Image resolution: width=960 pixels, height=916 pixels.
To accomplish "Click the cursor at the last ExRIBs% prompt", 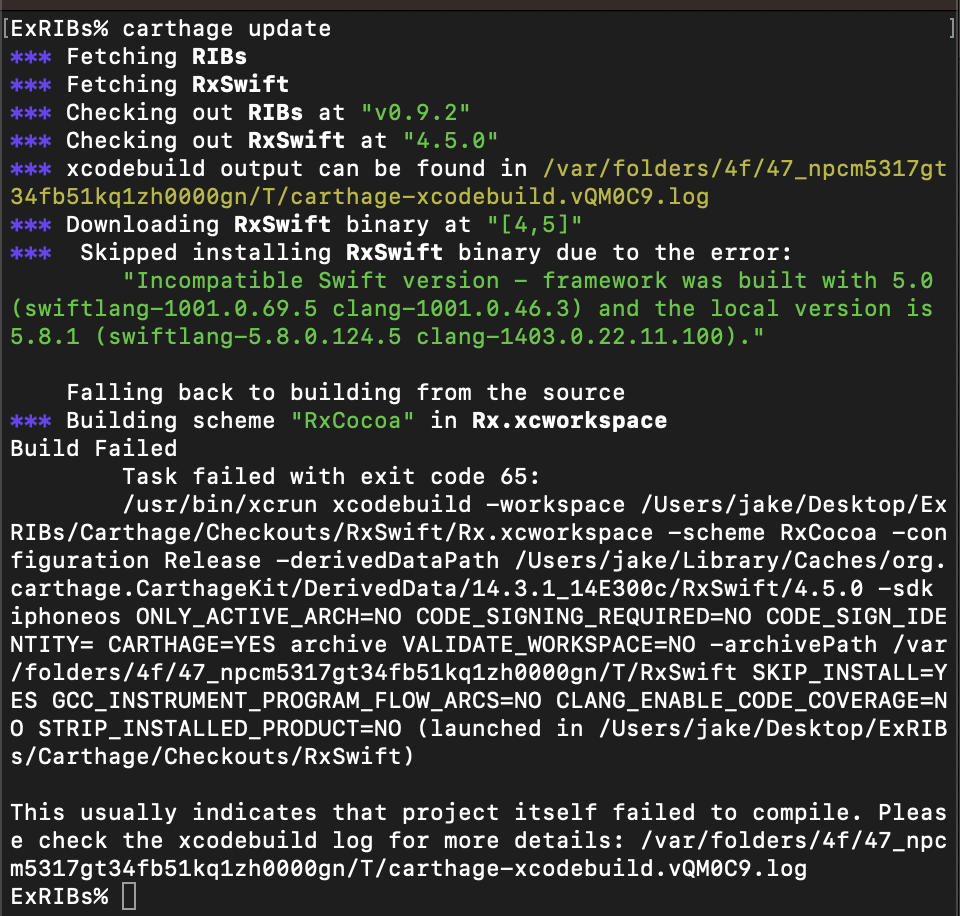I will click(x=129, y=897).
